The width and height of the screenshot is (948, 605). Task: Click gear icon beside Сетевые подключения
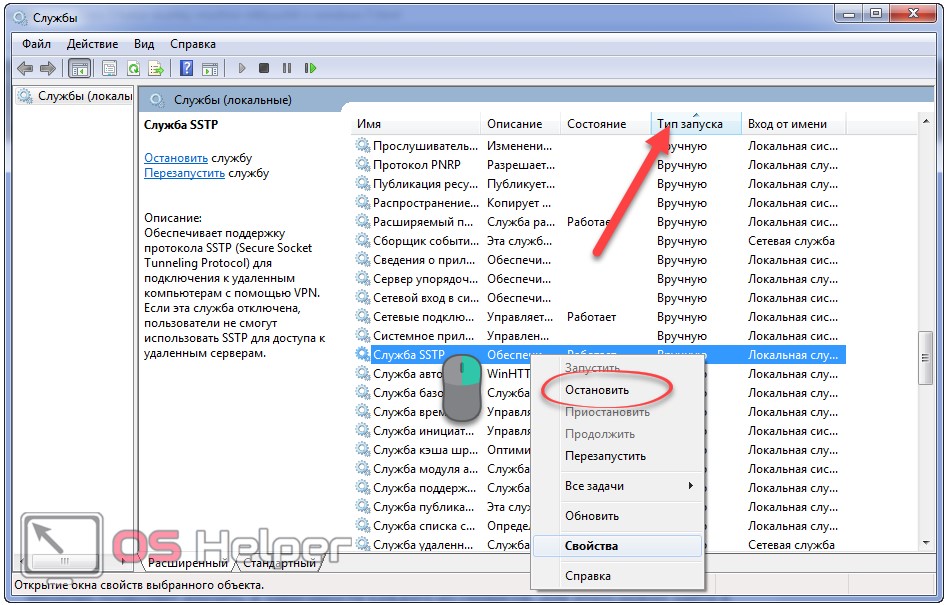point(362,316)
